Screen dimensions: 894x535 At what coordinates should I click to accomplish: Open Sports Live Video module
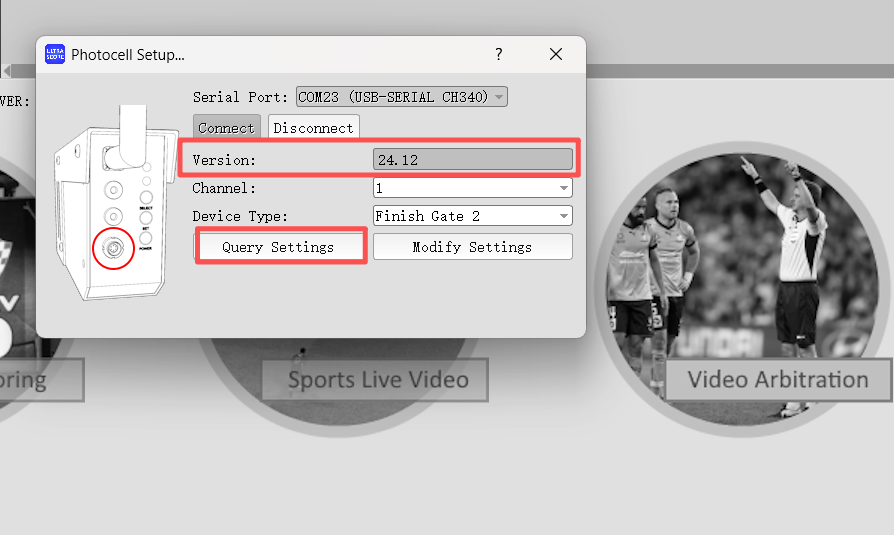(375, 380)
